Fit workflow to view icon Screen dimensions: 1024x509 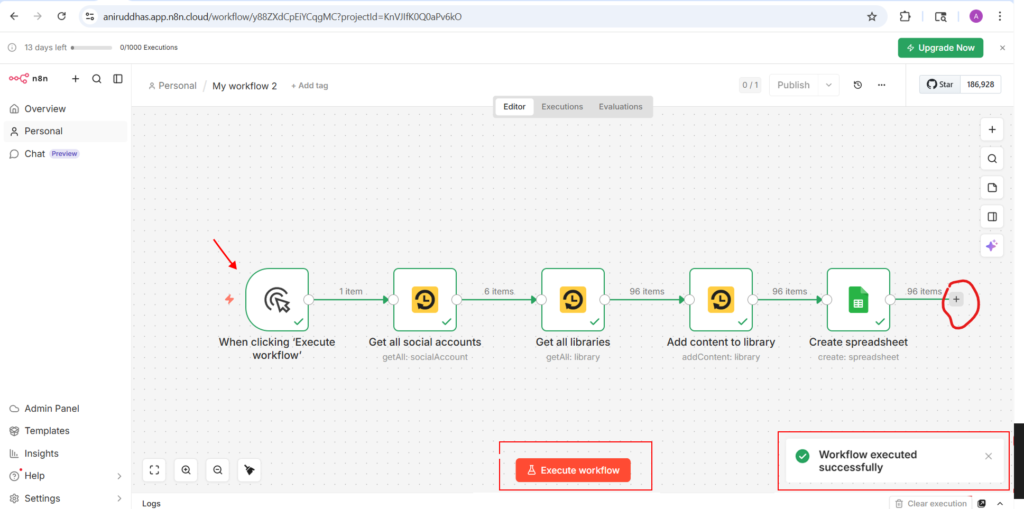click(154, 470)
